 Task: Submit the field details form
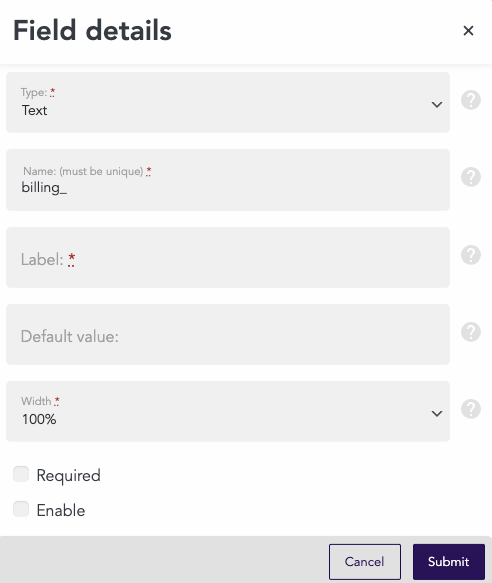pos(448,562)
